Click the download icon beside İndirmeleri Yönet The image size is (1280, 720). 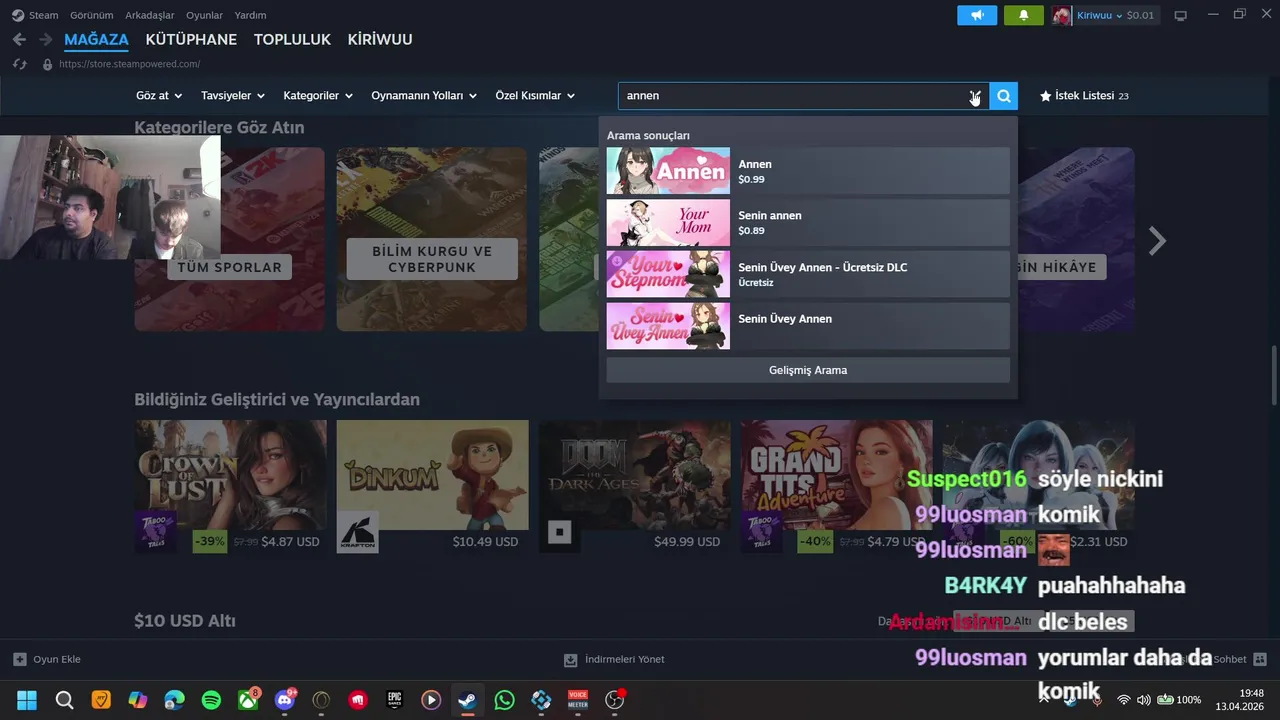tap(570, 660)
